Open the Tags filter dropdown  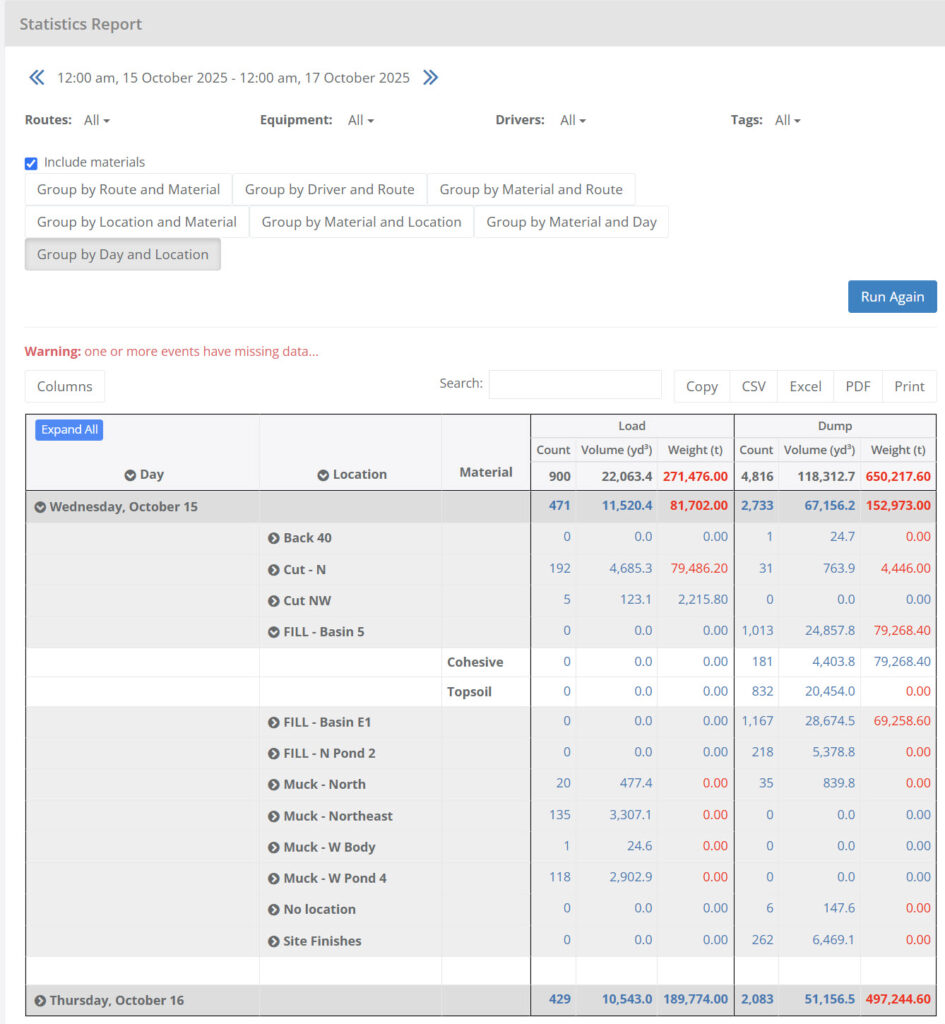(788, 119)
